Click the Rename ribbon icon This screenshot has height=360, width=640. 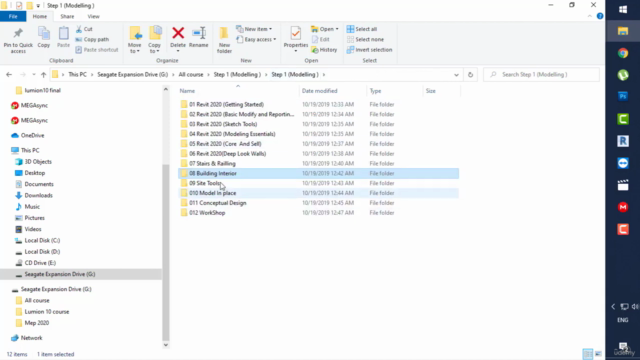click(x=199, y=33)
